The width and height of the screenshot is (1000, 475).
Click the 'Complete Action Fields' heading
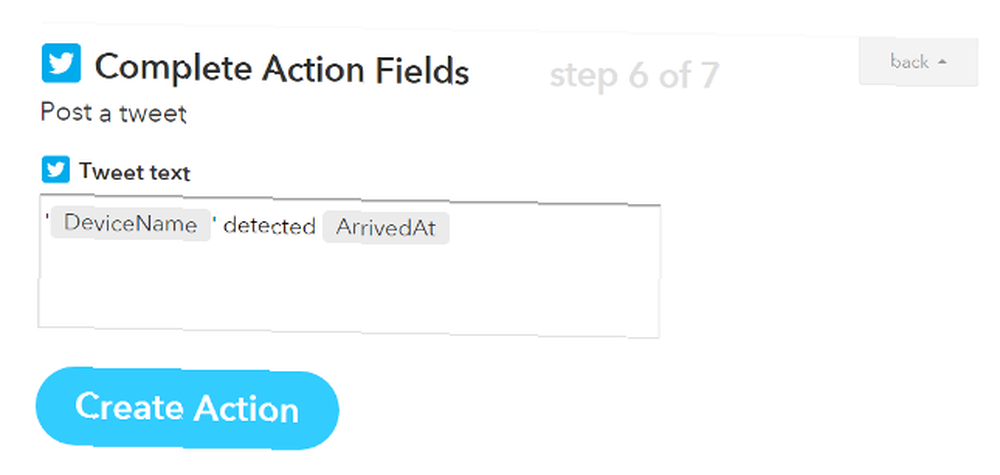pos(282,68)
